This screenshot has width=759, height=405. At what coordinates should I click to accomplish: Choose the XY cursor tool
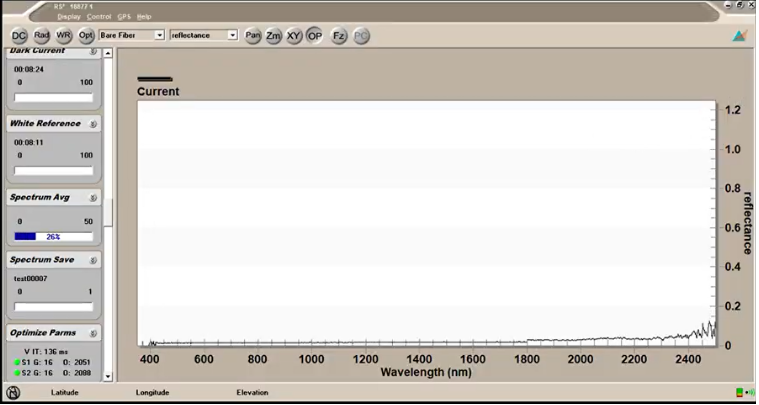(x=294, y=36)
